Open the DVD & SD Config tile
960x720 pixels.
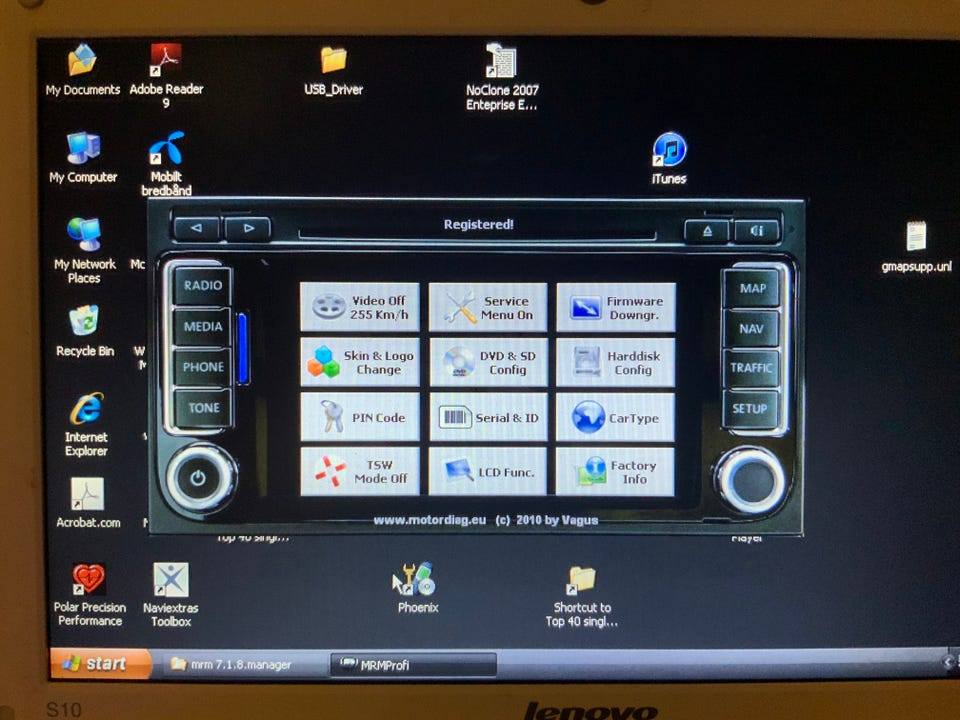pos(488,362)
